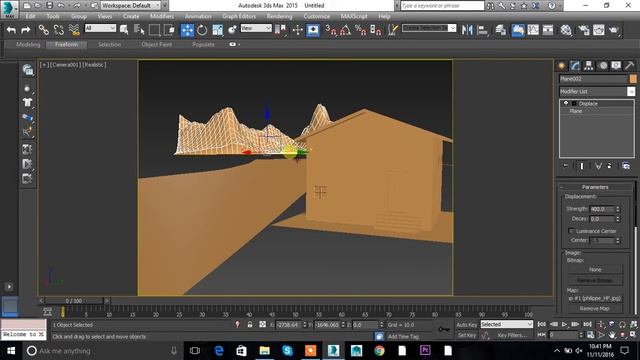Screen dimensions: 640x360
Task: Click the Bitmap 'None' button
Action: pyautogui.click(x=595, y=269)
